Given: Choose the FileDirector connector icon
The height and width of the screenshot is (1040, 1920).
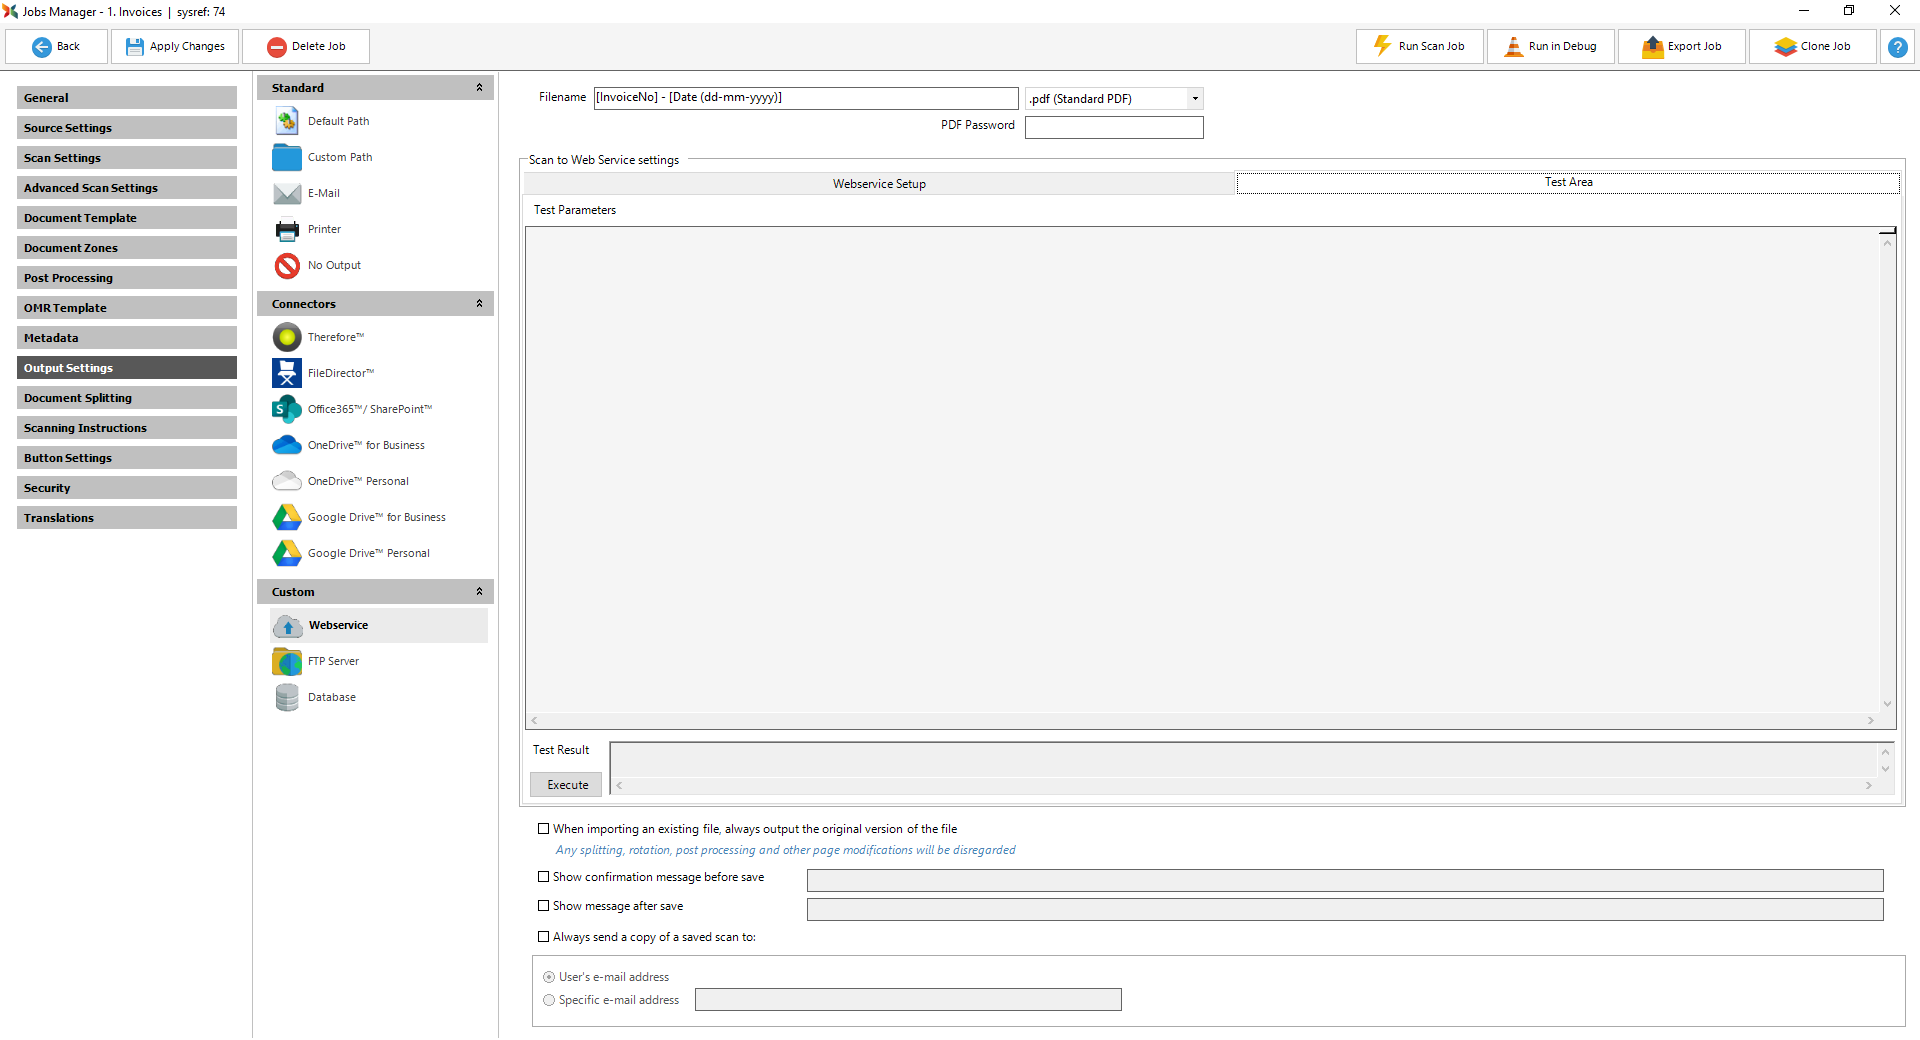Looking at the screenshot, I should point(287,373).
